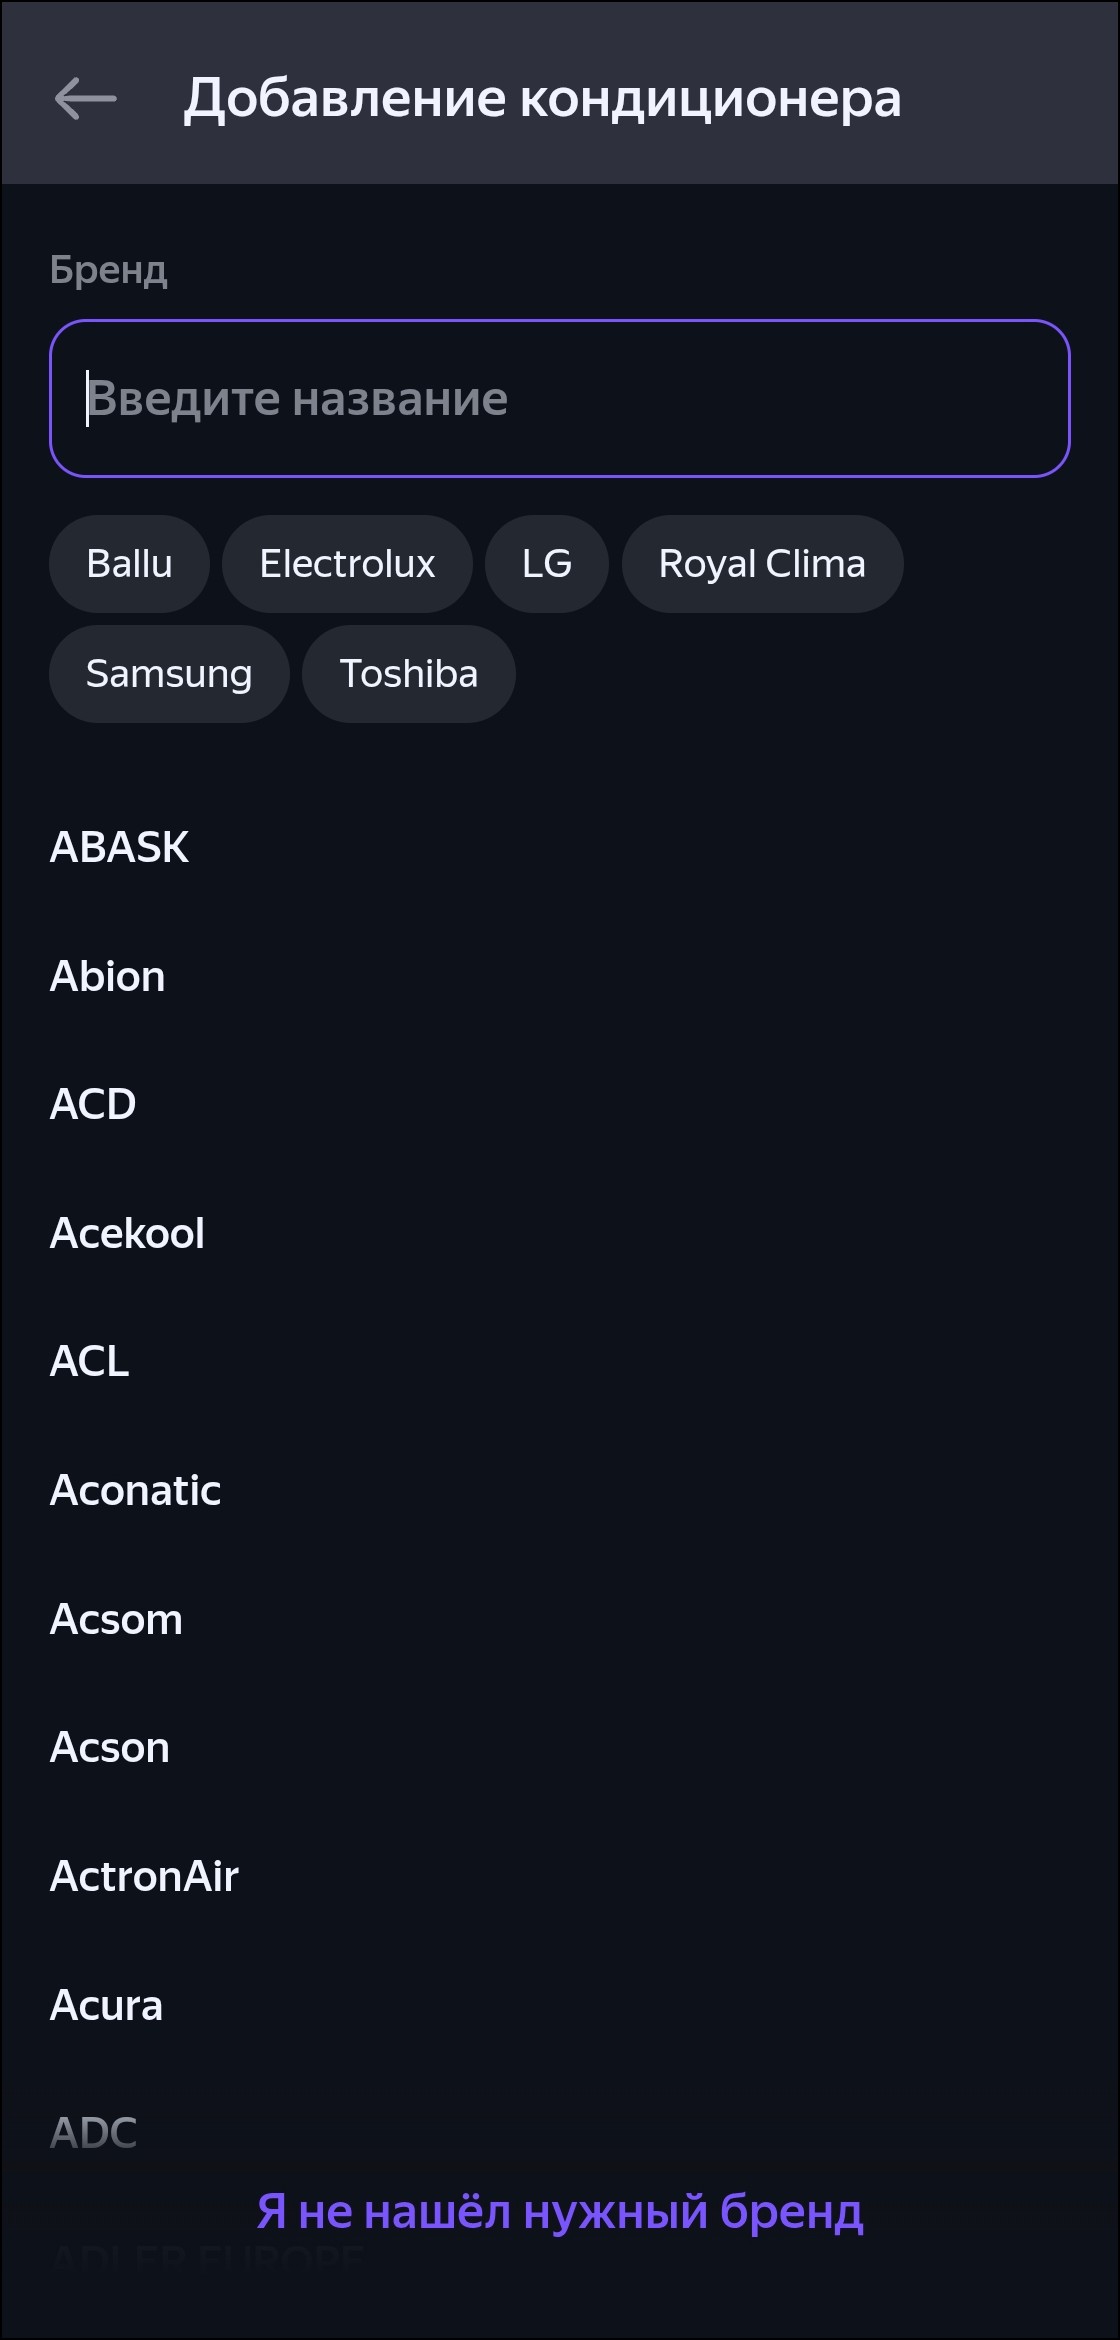Pick the Acson brand entry
1120x2340 pixels.
coord(110,1747)
